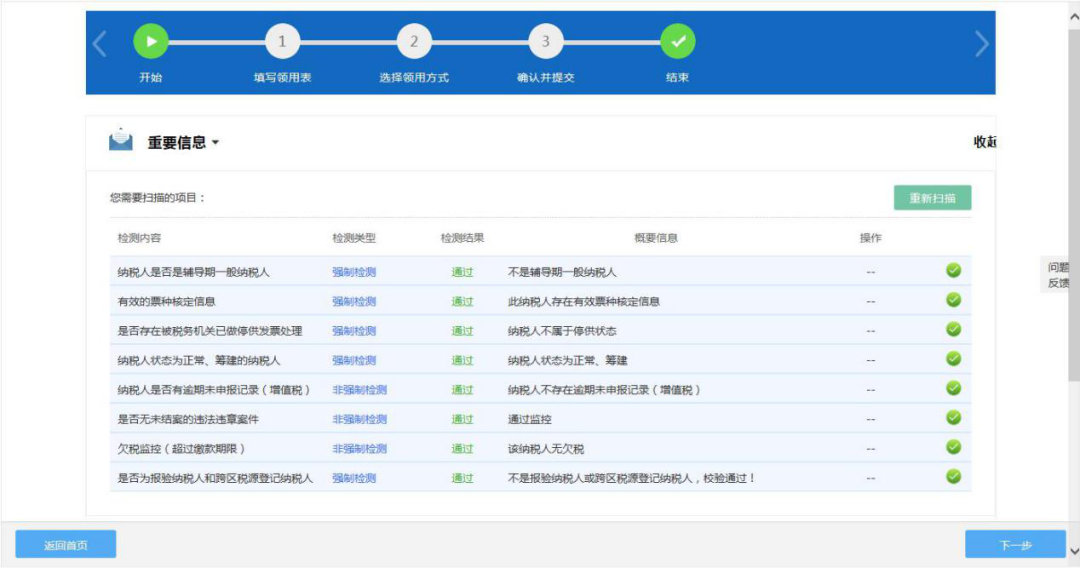Screen dimensions: 1080x568
Task: Click row label 欠税监控（超过缴款期限）
Action: 181,449
